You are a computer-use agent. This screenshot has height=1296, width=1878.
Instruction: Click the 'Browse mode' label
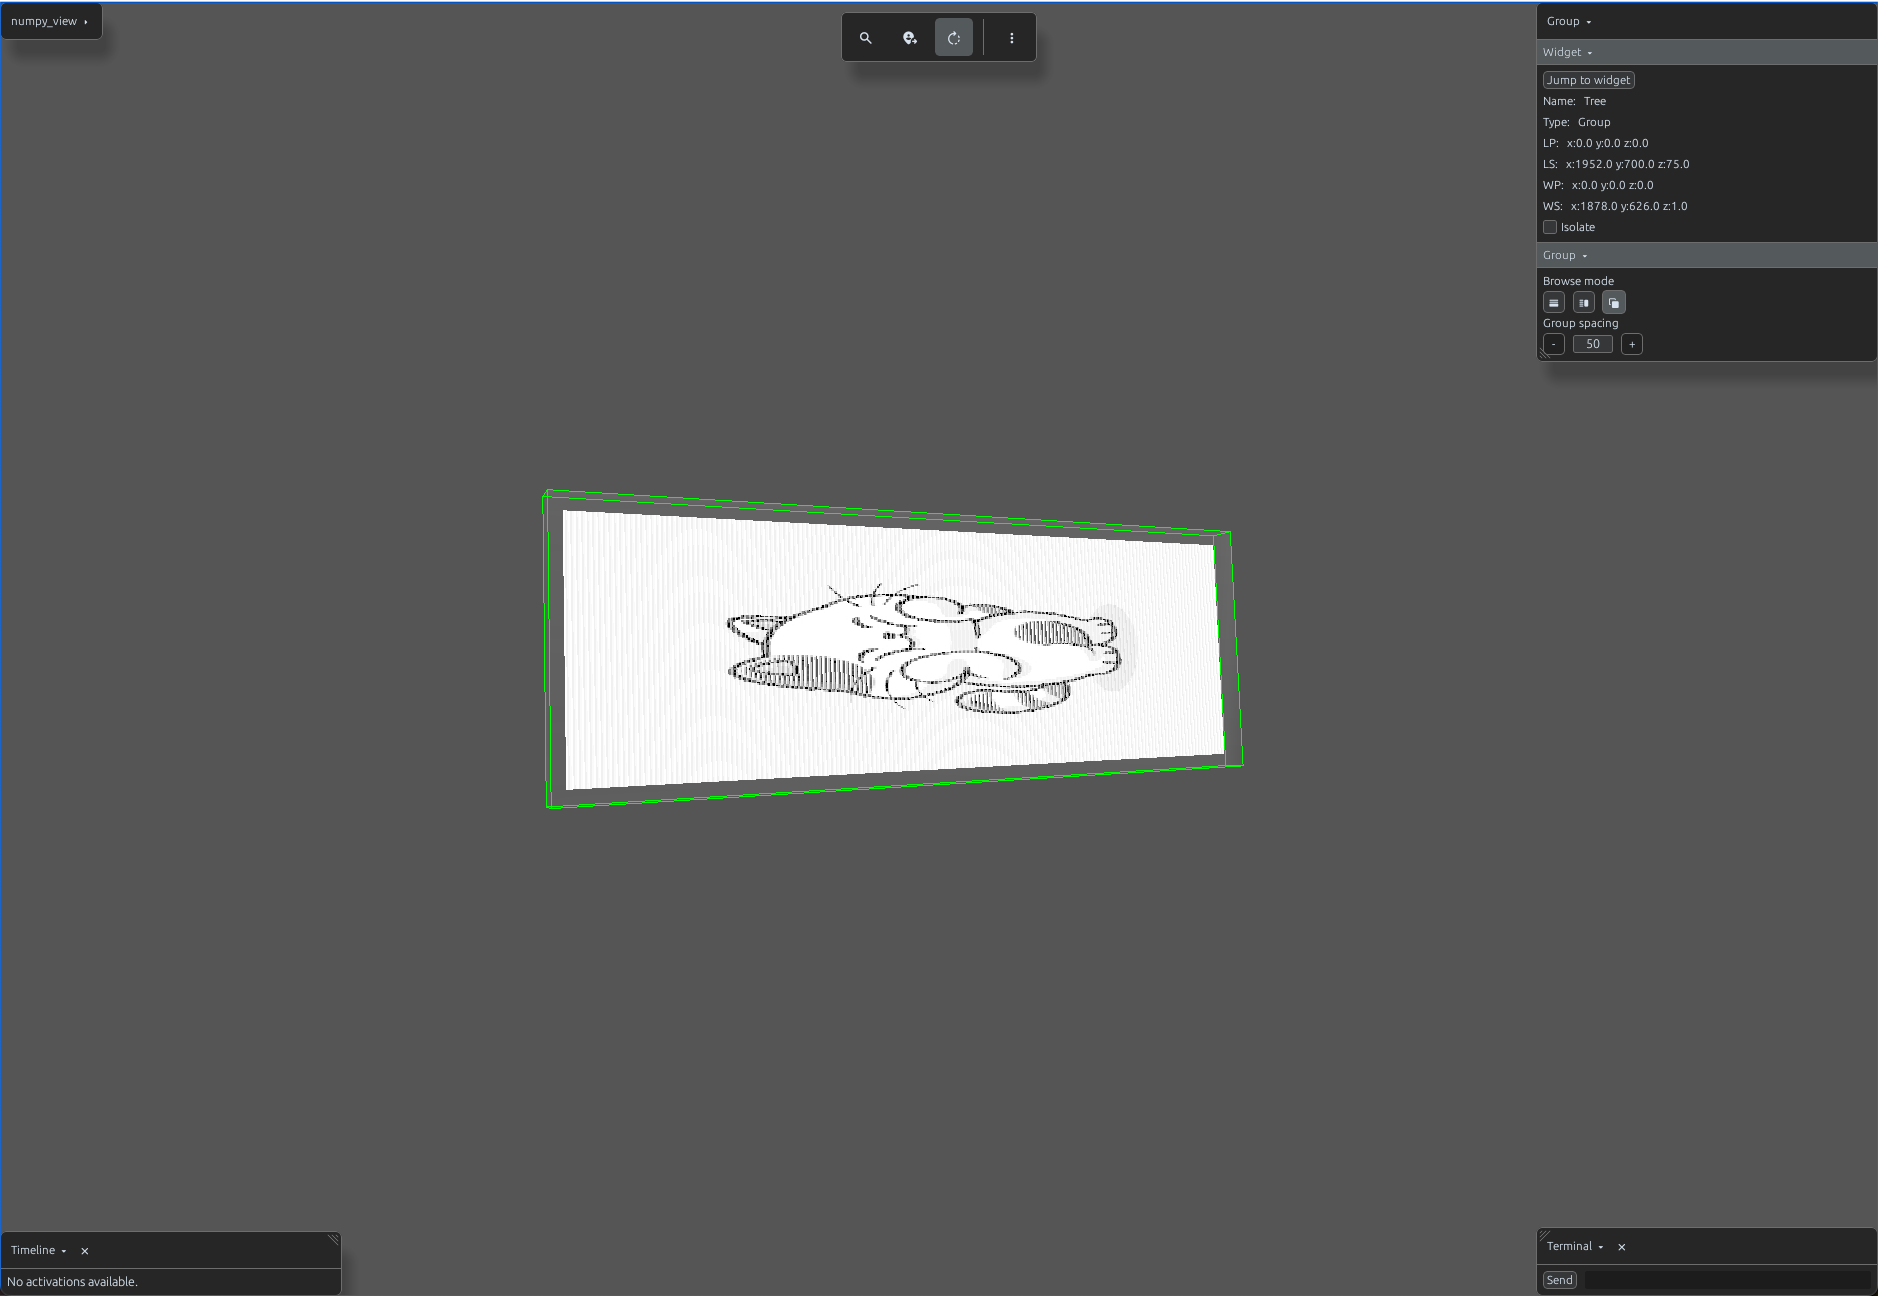(x=1578, y=281)
